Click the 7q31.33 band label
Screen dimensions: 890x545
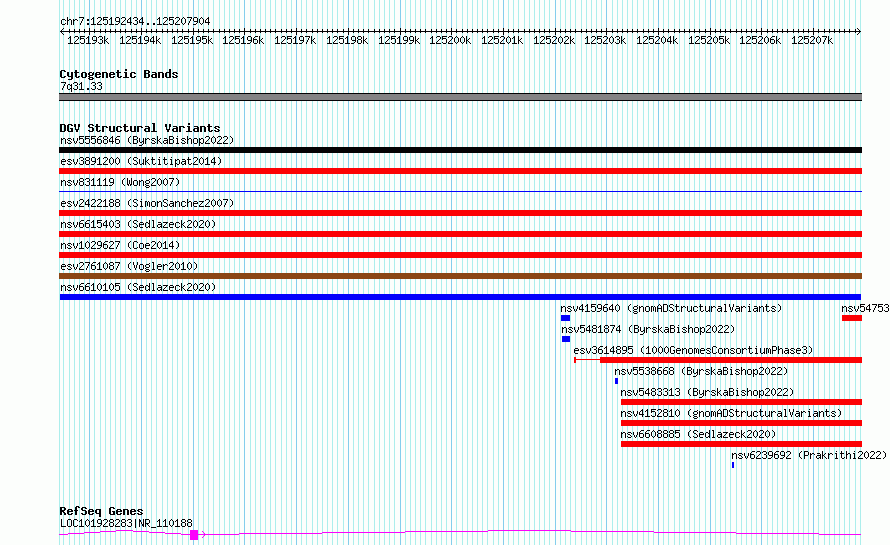[x=81, y=86]
